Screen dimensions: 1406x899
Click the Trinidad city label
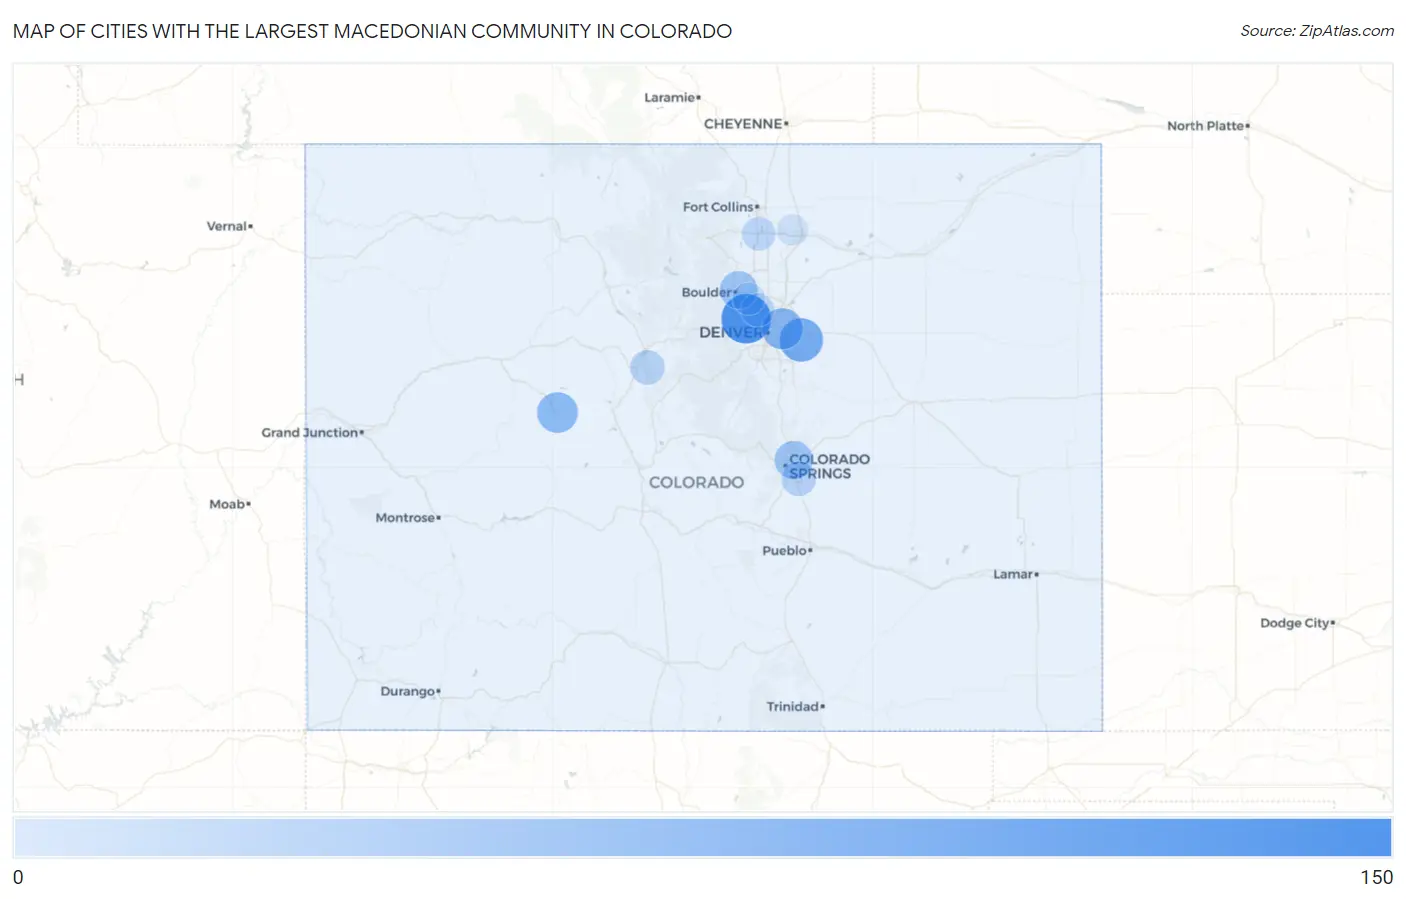[x=793, y=707]
